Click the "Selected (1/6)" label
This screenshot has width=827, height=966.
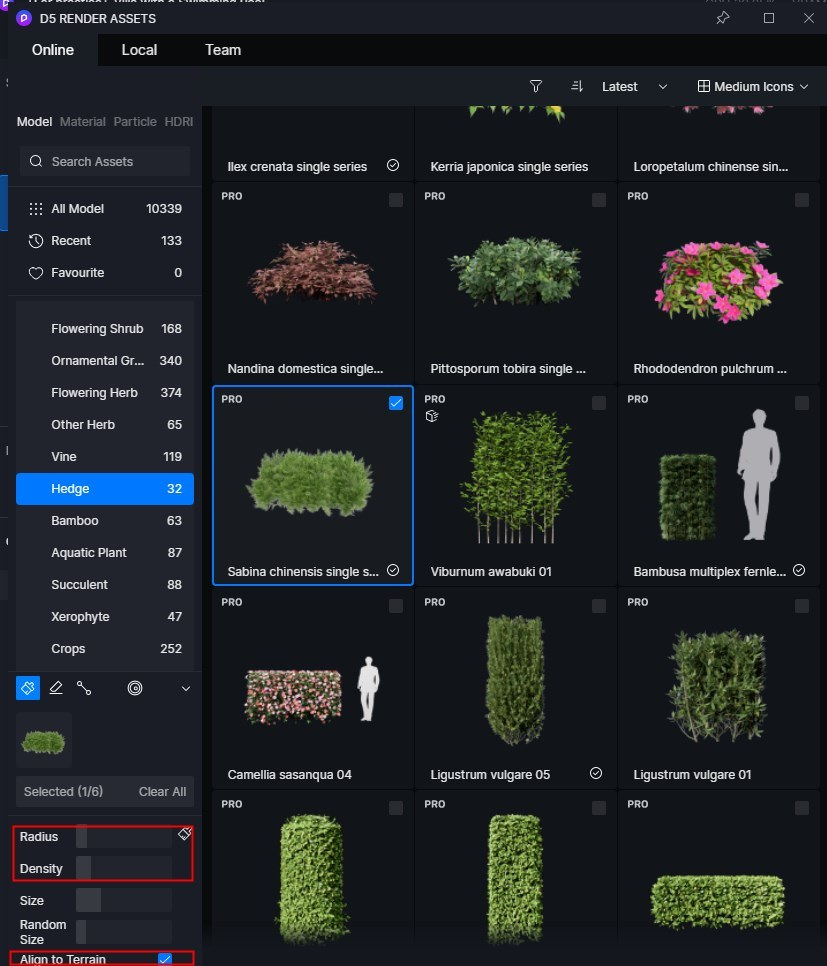(x=63, y=792)
